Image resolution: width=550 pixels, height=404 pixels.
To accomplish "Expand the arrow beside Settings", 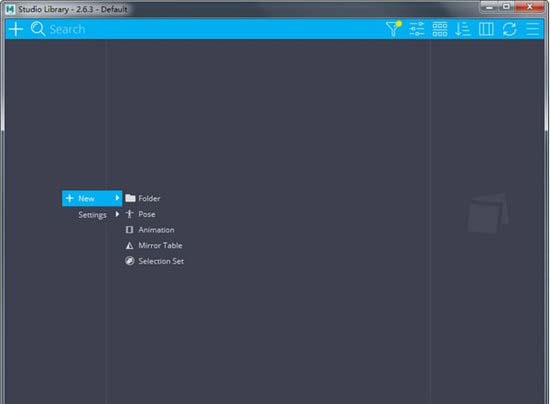I will (x=117, y=214).
